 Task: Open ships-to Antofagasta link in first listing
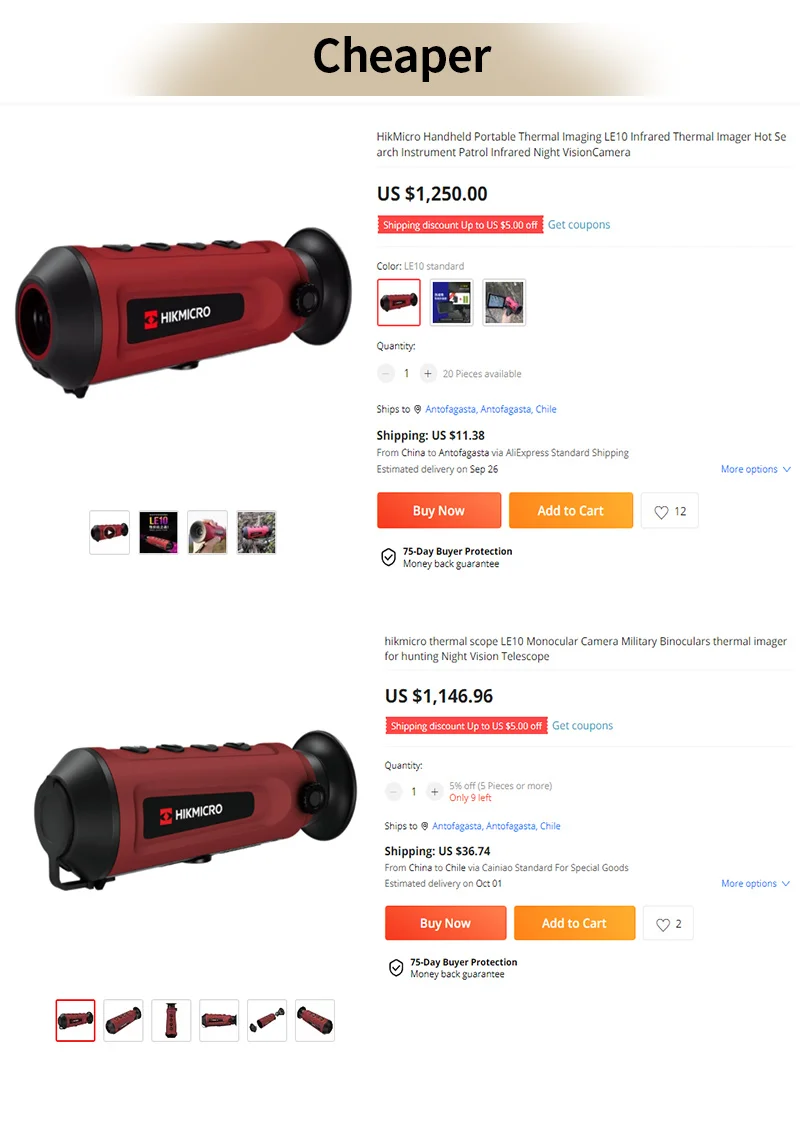coord(491,410)
